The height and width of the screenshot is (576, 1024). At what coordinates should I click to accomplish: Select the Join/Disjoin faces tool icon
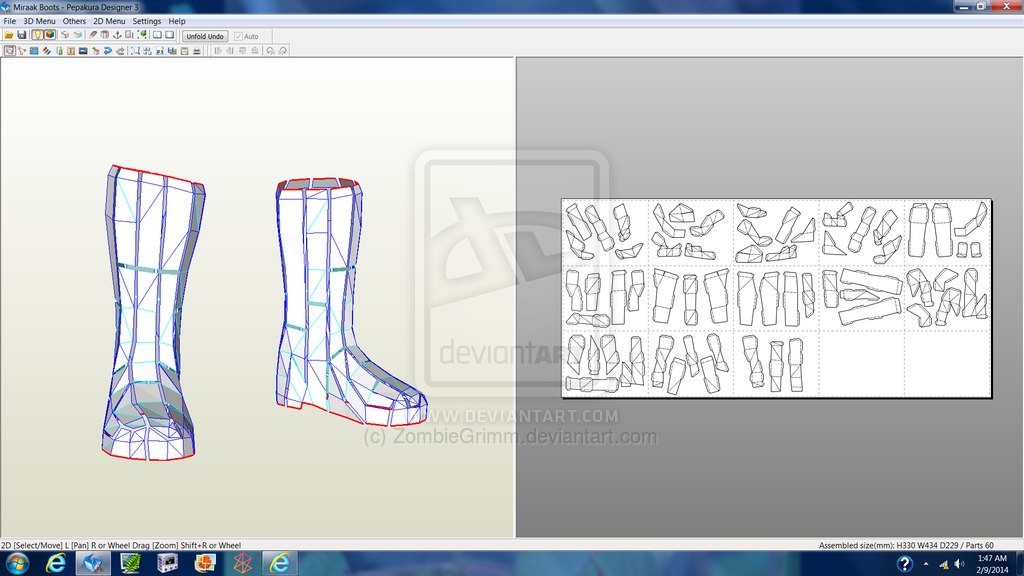click(22, 51)
